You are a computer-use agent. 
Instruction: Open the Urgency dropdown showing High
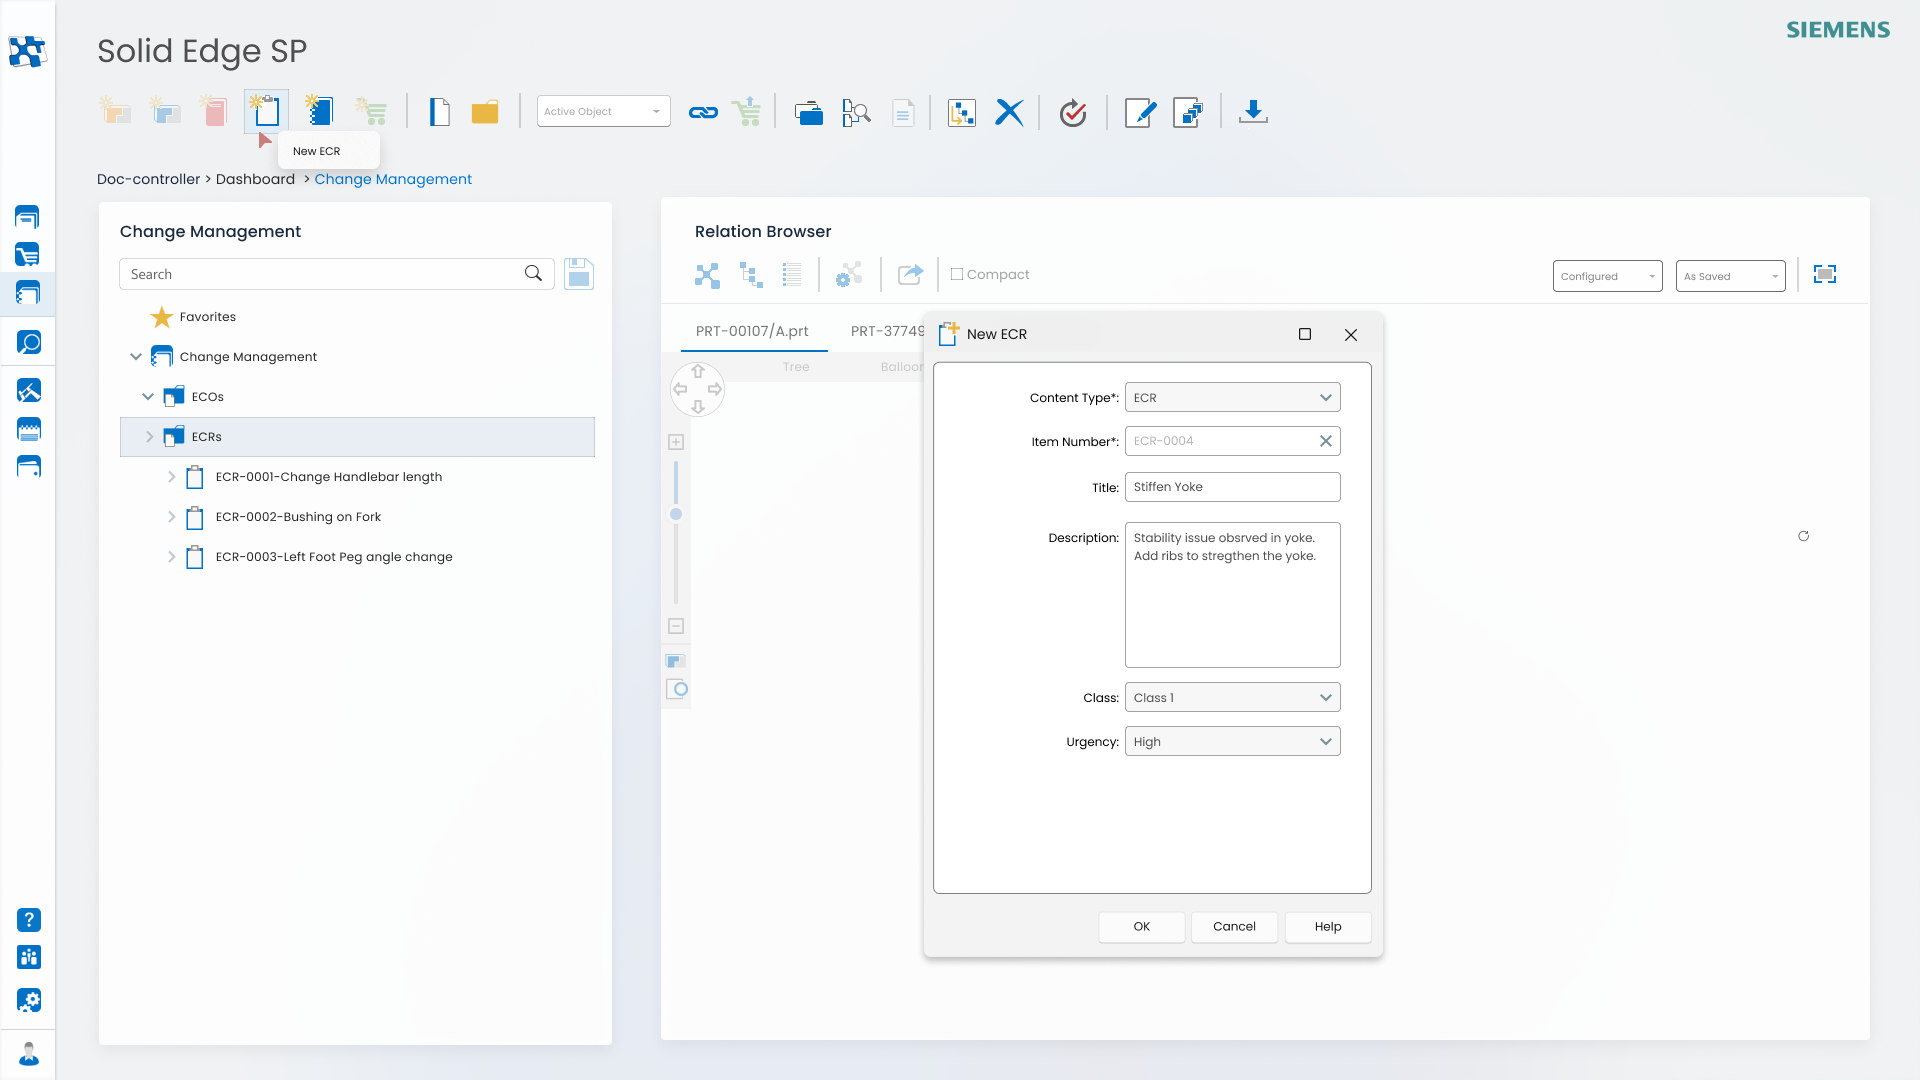(x=1232, y=741)
